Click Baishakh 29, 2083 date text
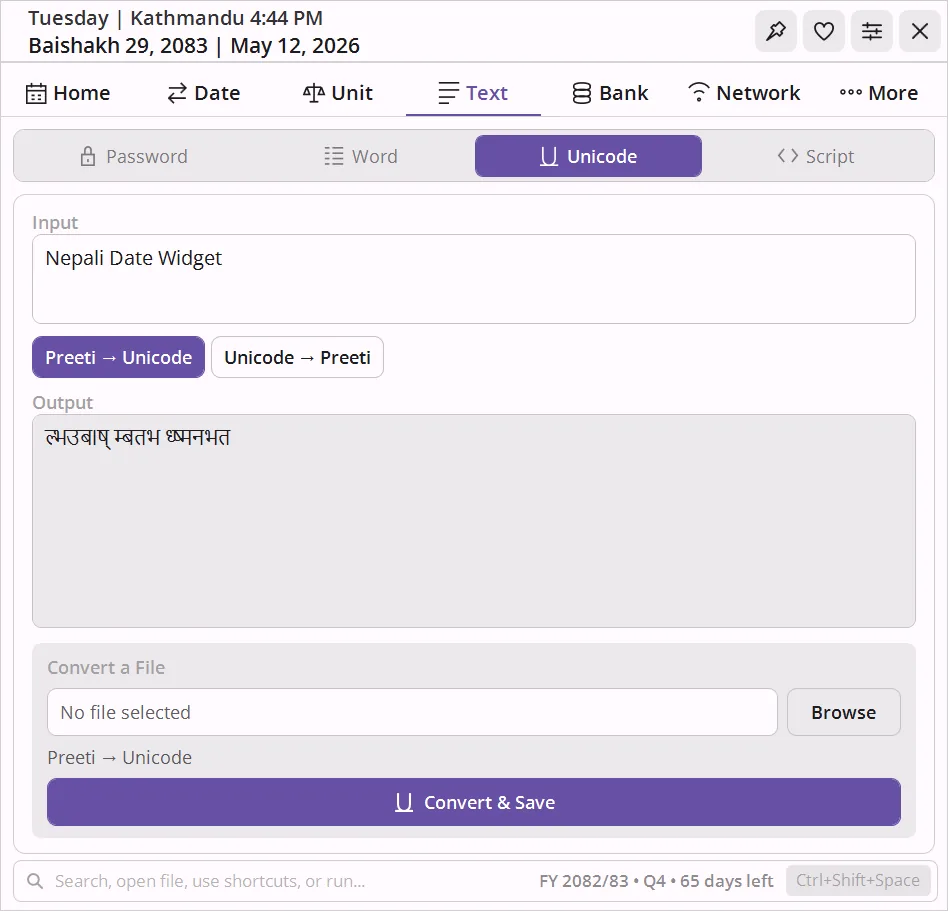Viewport: 948px width, 911px height. 118,46
